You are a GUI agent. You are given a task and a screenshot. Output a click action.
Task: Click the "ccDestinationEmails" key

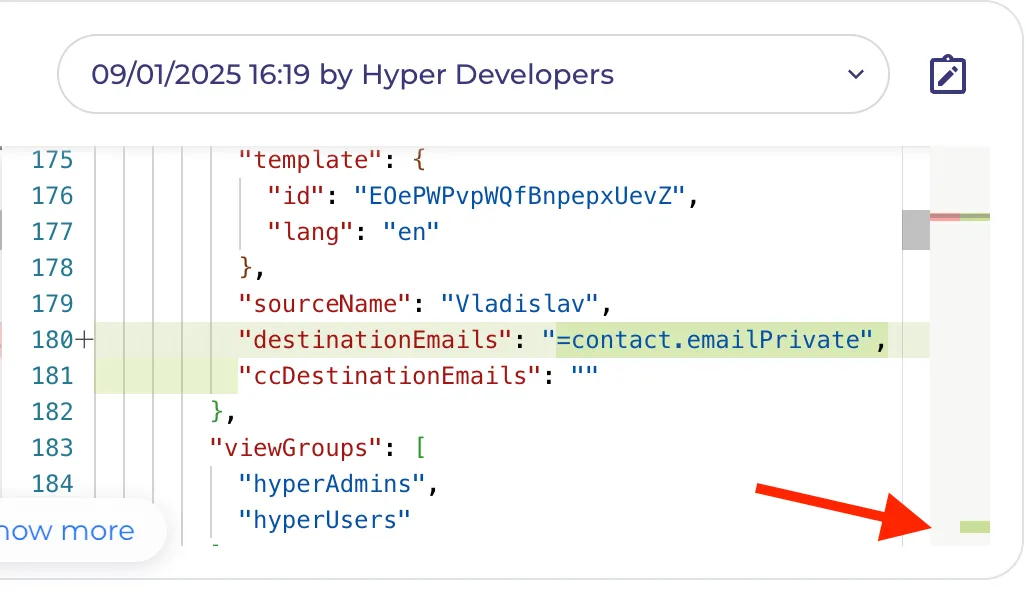point(389,376)
